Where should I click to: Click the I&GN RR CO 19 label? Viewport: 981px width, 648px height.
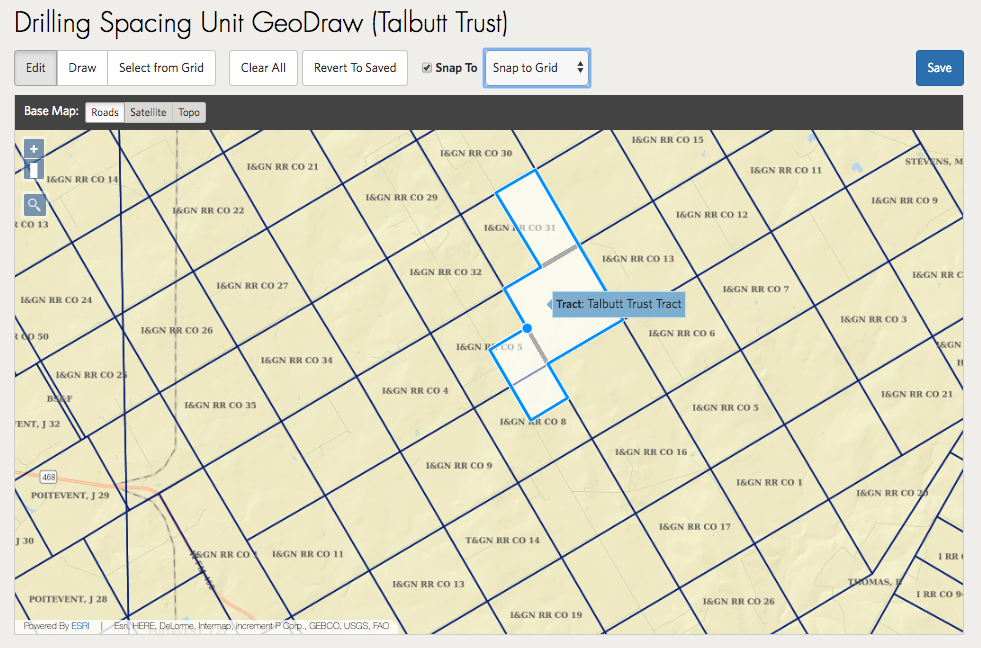tap(546, 615)
